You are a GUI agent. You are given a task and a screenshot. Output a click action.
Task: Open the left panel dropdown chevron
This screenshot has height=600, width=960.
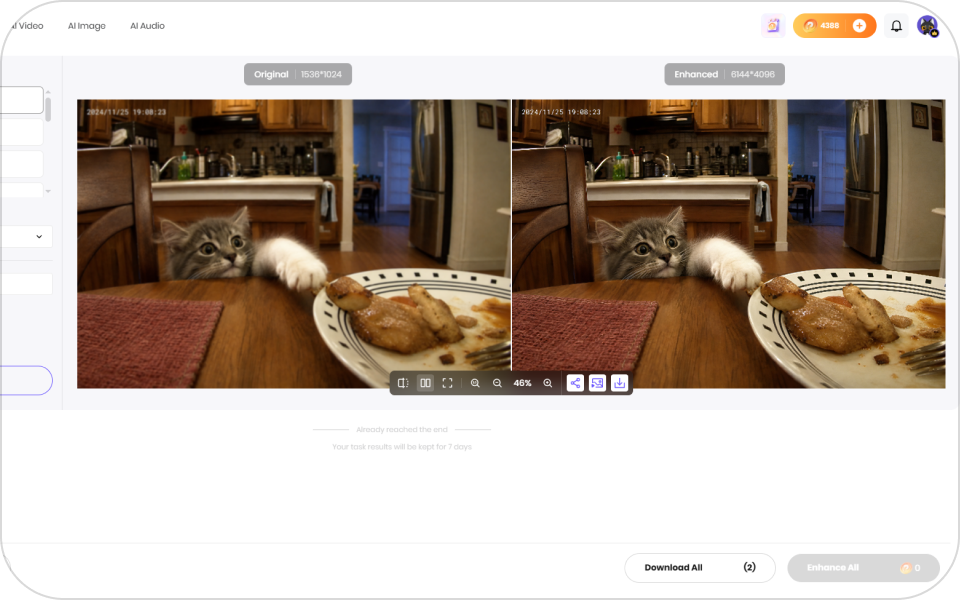[39, 236]
